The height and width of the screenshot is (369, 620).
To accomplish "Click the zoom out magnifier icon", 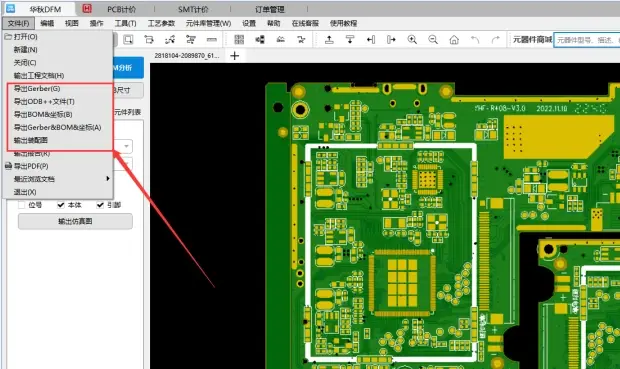I will (433, 40).
